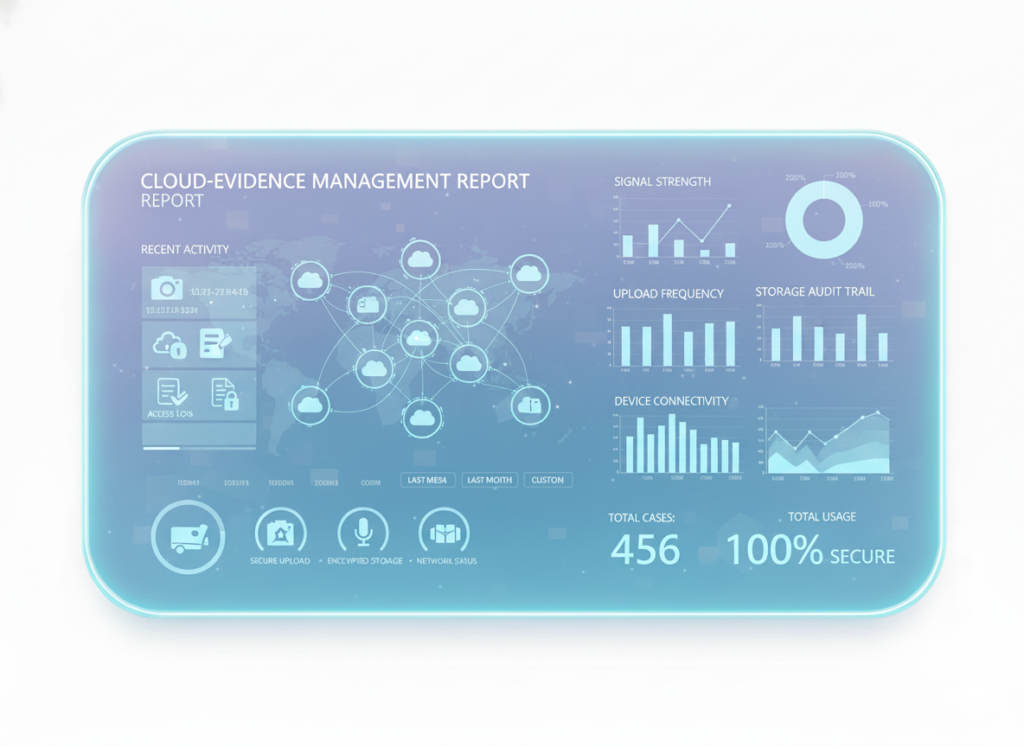The width and height of the screenshot is (1024, 747).
Task: Select the central cloud node in network map
Action: click(419, 340)
